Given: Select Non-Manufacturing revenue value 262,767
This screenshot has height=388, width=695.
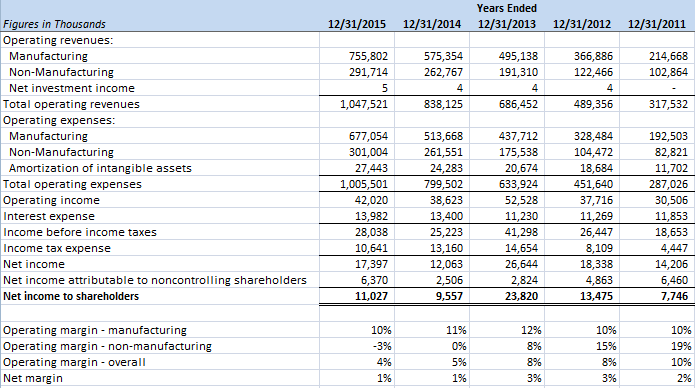Looking at the screenshot, I should click(x=443, y=72).
